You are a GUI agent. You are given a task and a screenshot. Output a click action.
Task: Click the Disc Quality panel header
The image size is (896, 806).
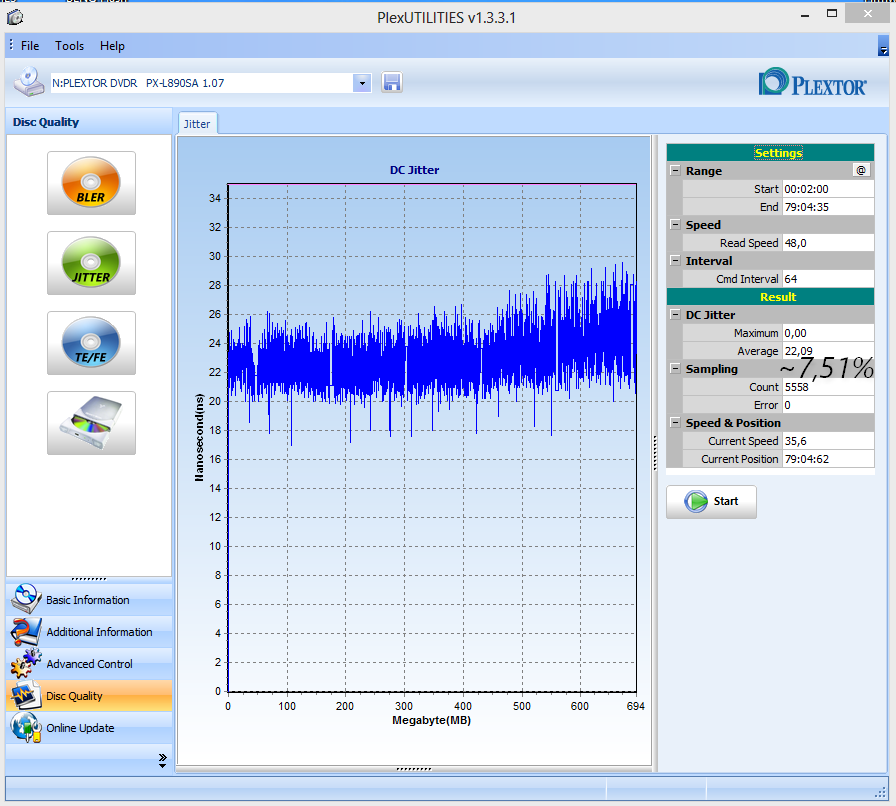click(89, 122)
